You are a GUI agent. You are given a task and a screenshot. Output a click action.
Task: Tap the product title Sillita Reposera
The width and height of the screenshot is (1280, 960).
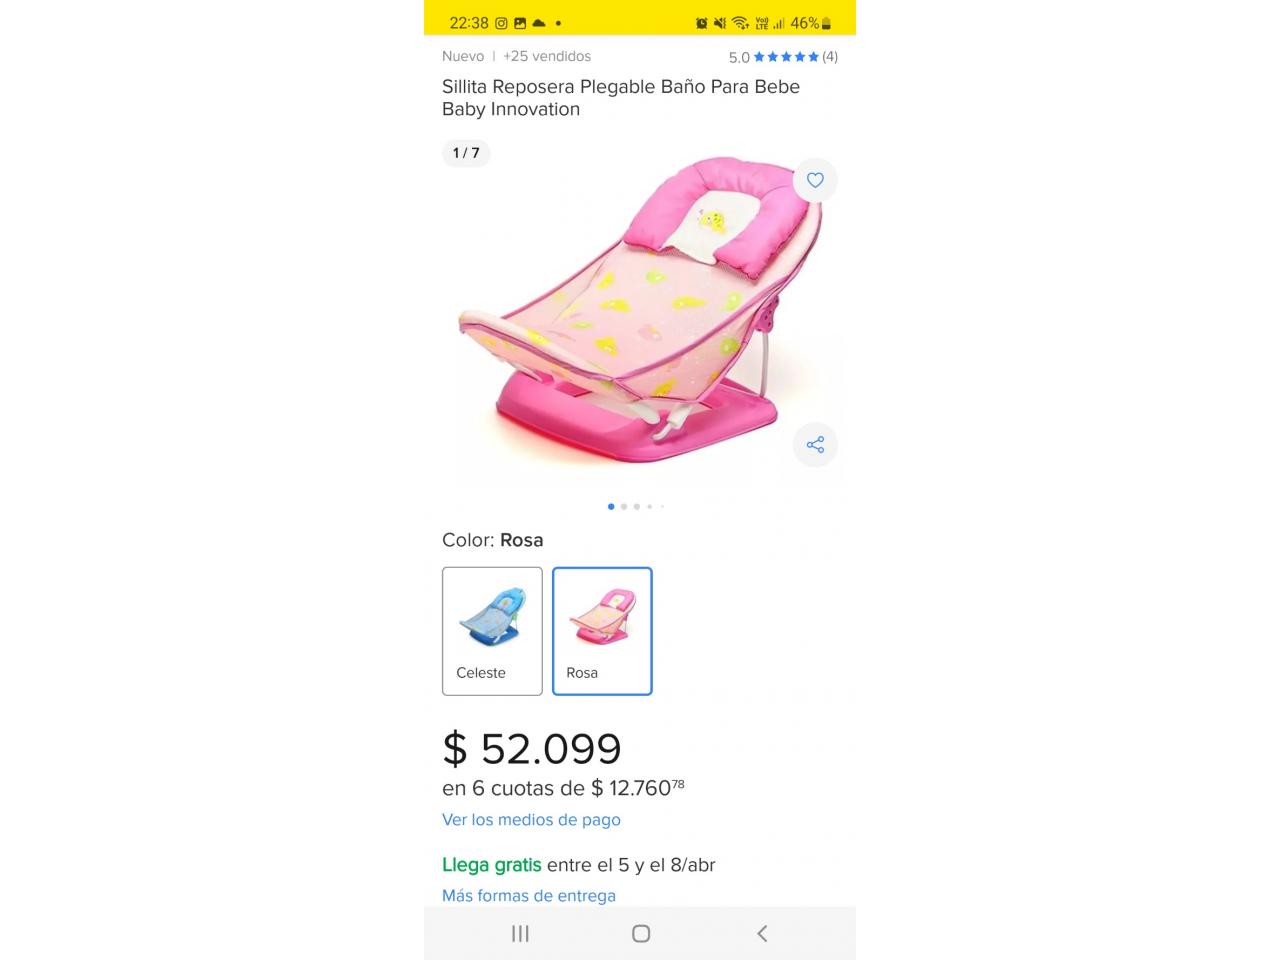click(x=621, y=98)
